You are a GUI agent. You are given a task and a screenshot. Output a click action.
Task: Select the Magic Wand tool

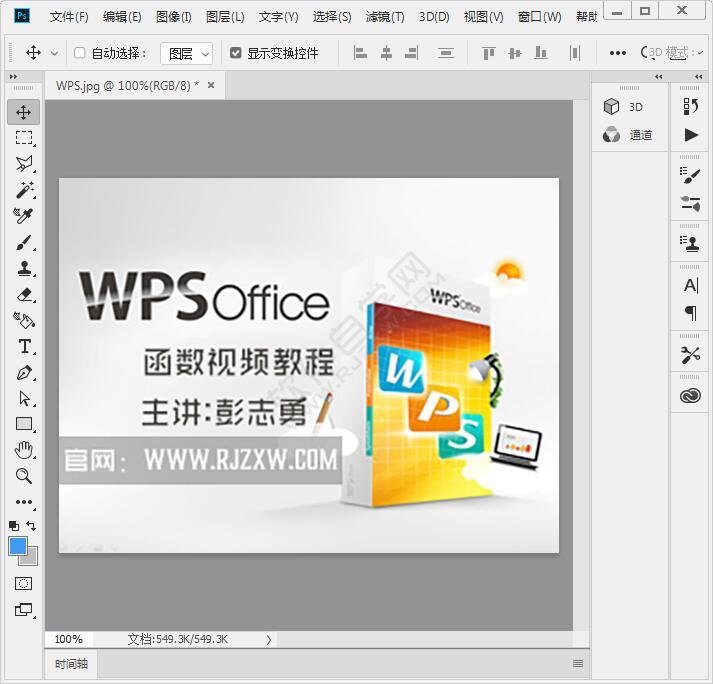click(x=24, y=190)
